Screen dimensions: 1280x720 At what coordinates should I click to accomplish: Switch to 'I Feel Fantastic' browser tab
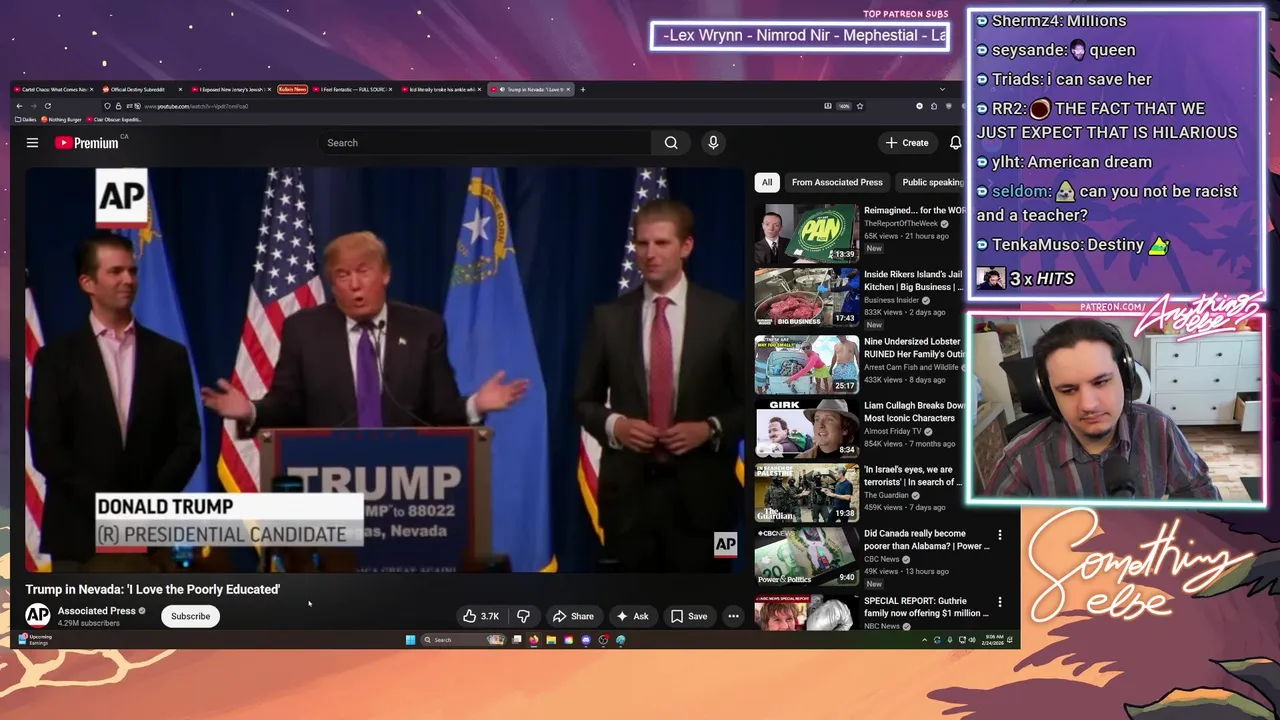[x=352, y=89]
